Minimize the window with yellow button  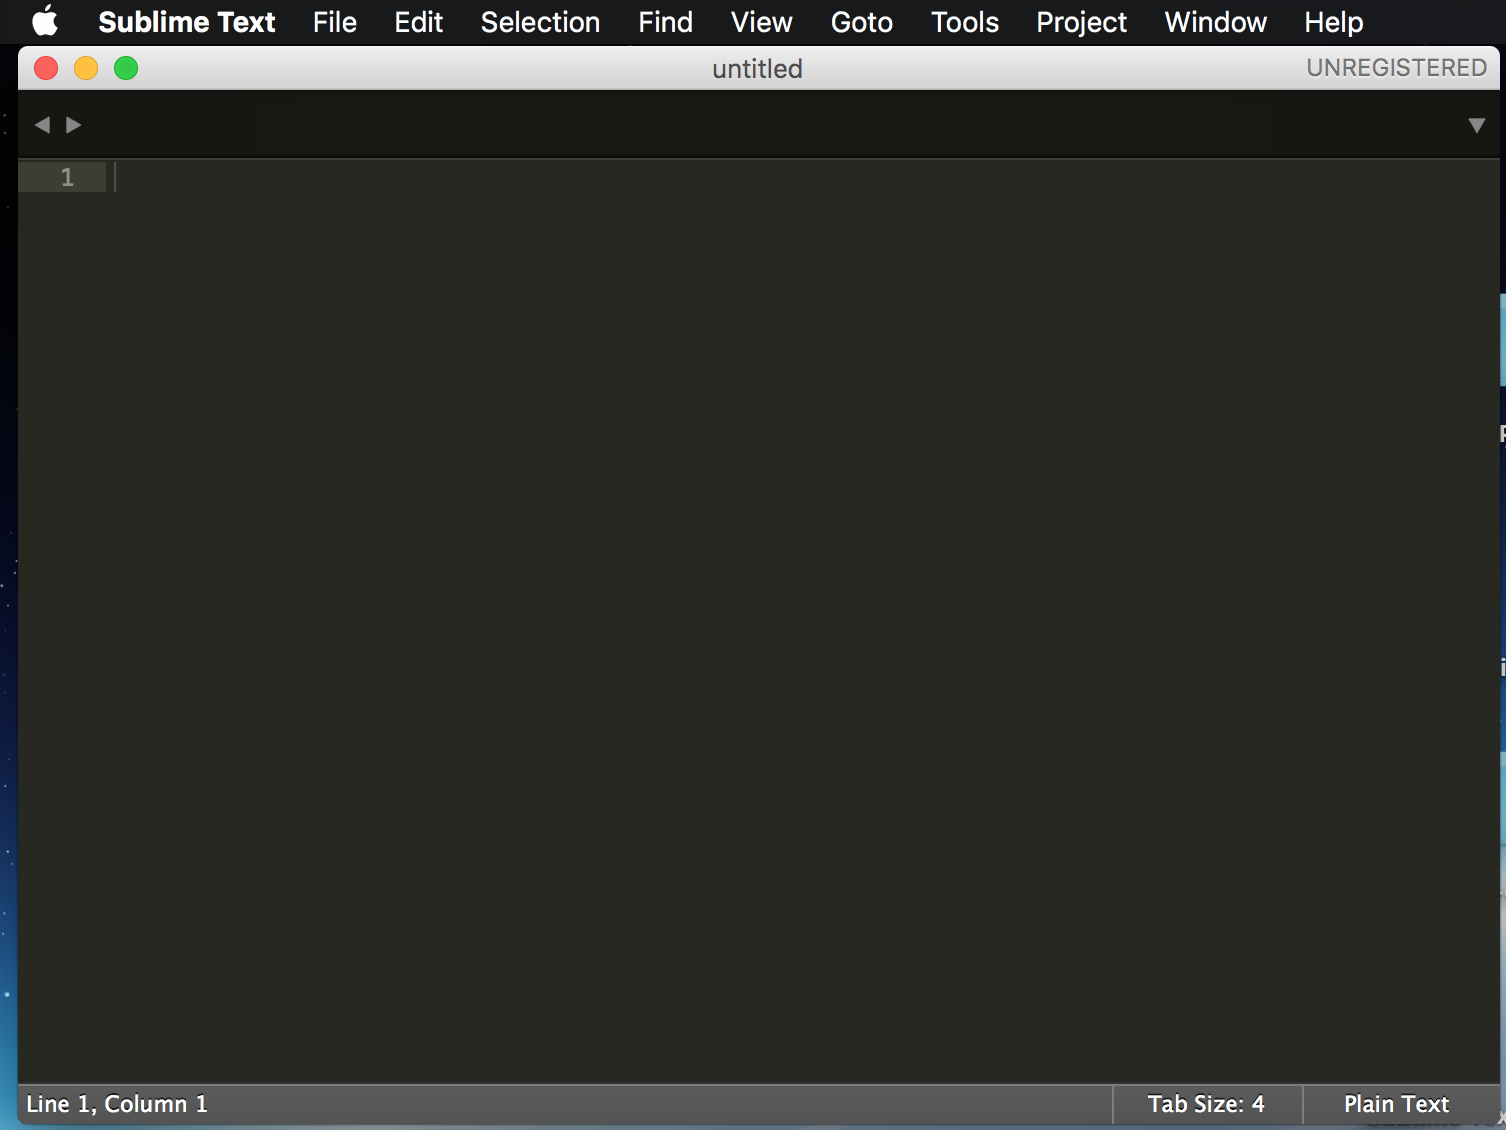click(x=86, y=68)
